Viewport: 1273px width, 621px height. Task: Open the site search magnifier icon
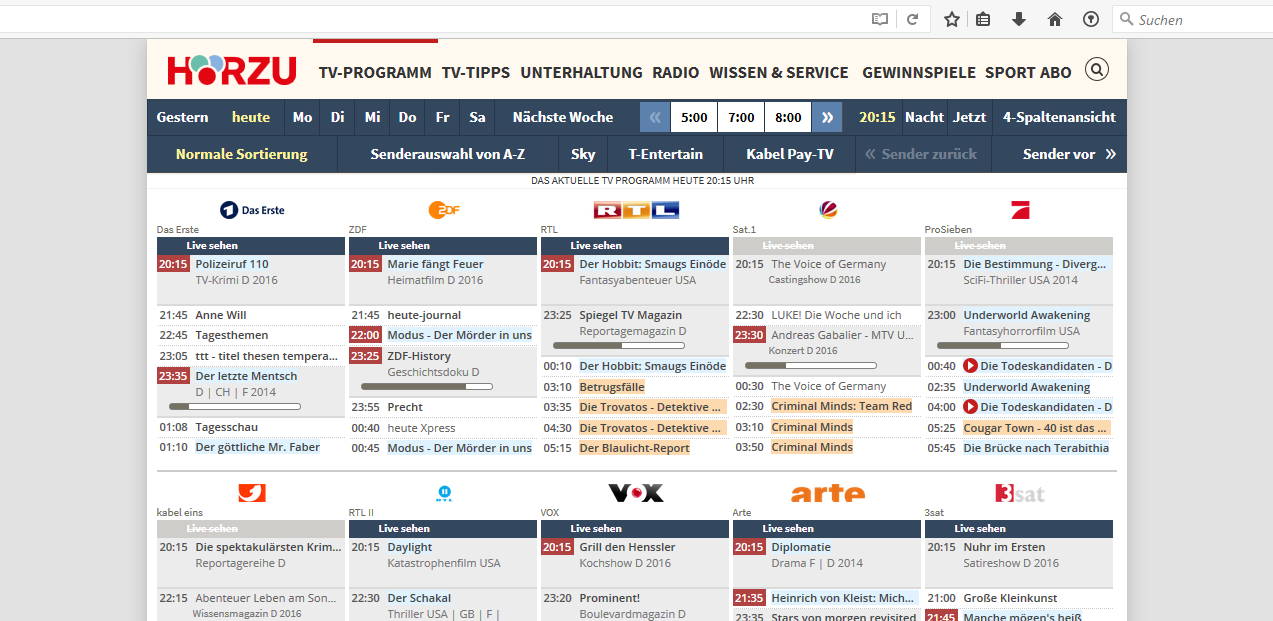(1097, 70)
